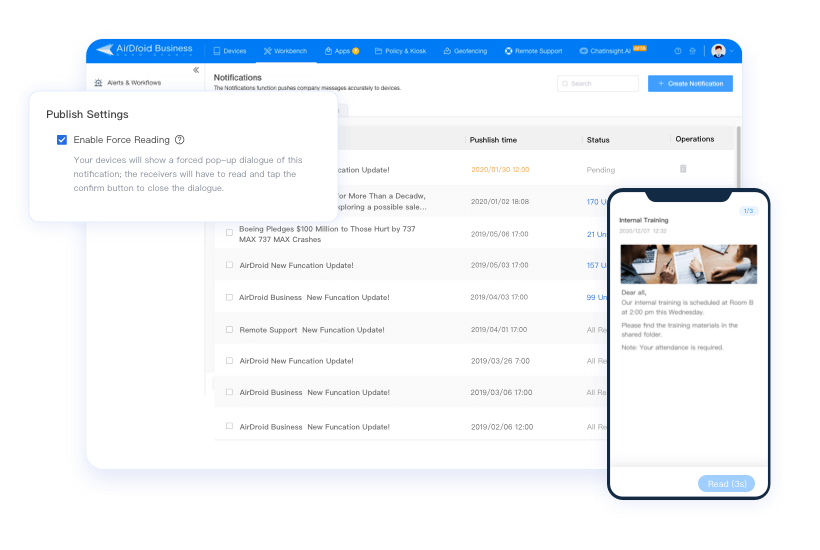This screenshot has height=550, width=820.
Task: Click the notifications table scrollbar
Action: (x=738, y=157)
